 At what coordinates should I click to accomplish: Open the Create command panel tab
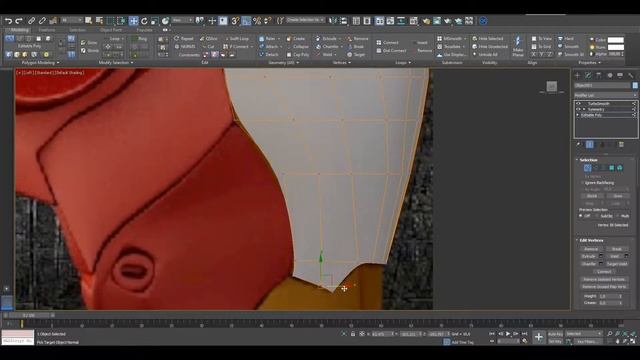577,76
